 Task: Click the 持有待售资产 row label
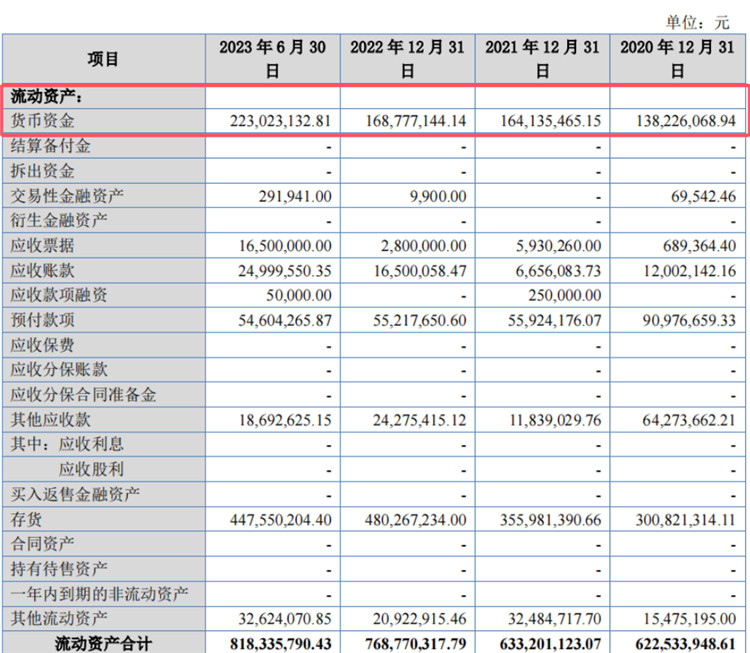tap(58, 569)
